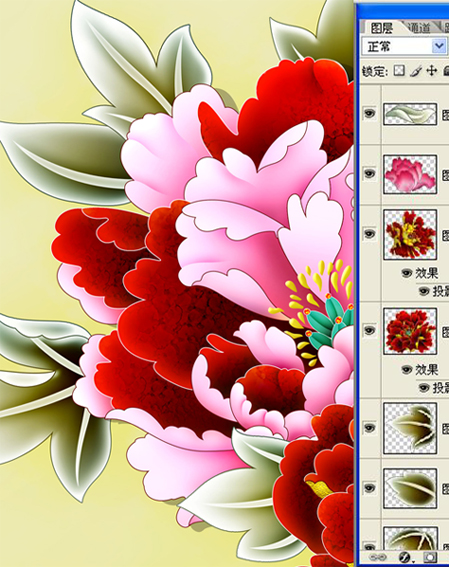Click the add layer mask icon
This screenshot has width=449, height=567.
pyautogui.click(x=429, y=557)
